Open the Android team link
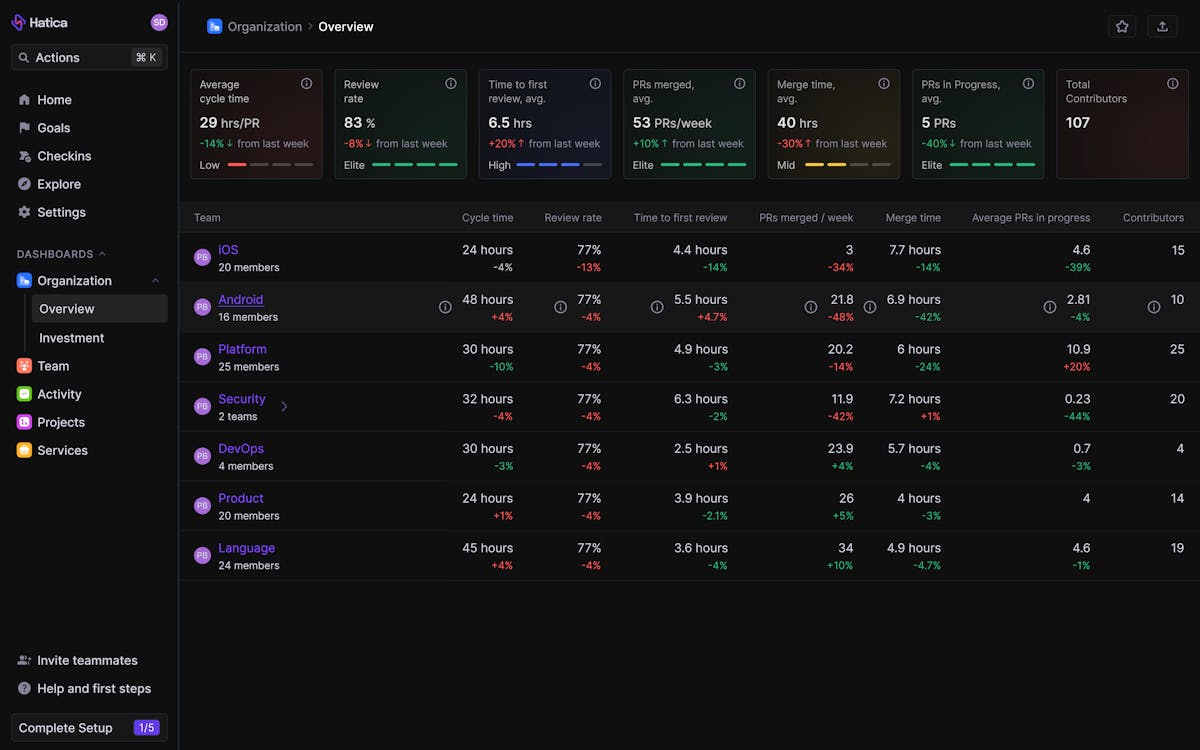Image resolution: width=1200 pixels, height=750 pixels. (241, 299)
